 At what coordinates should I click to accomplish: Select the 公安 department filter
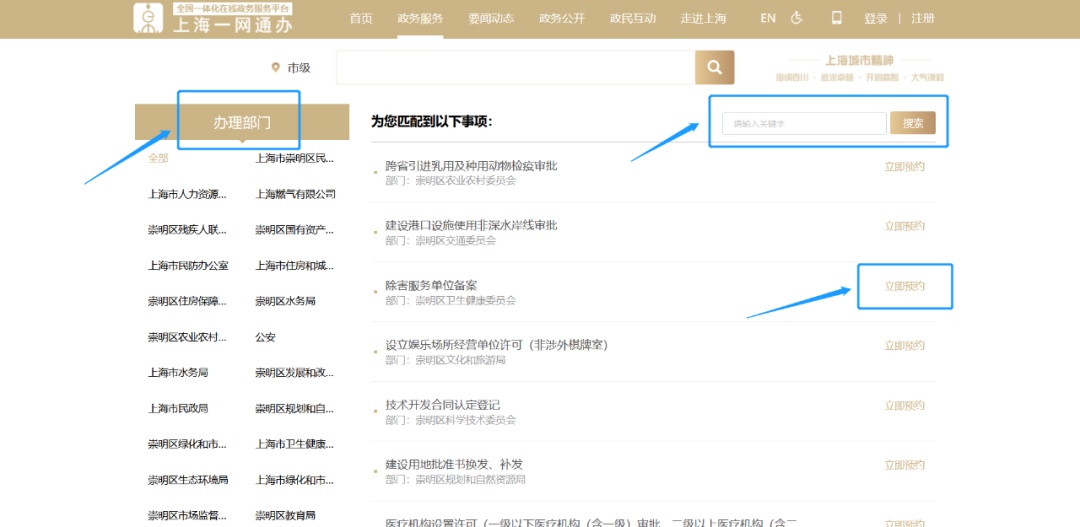(266, 337)
